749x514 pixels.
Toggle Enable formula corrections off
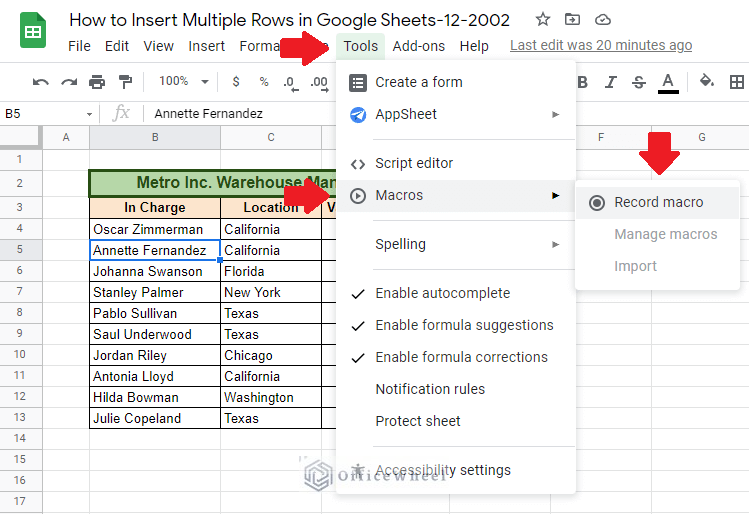(461, 357)
